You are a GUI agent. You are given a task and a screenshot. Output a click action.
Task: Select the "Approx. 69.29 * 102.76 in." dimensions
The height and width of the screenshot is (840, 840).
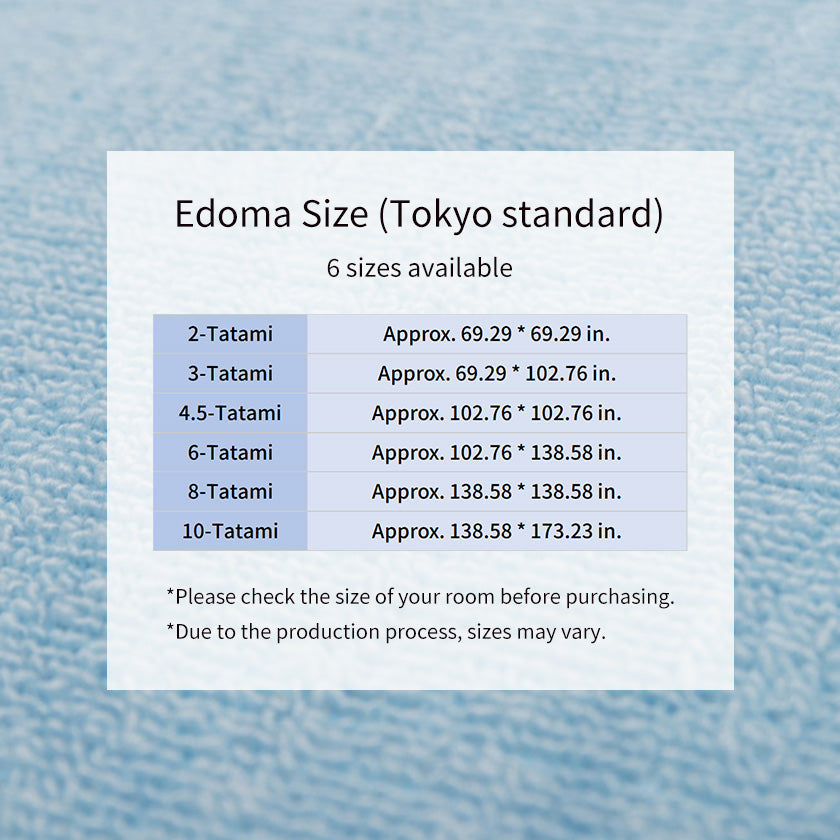pyautogui.click(x=496, y=374)
